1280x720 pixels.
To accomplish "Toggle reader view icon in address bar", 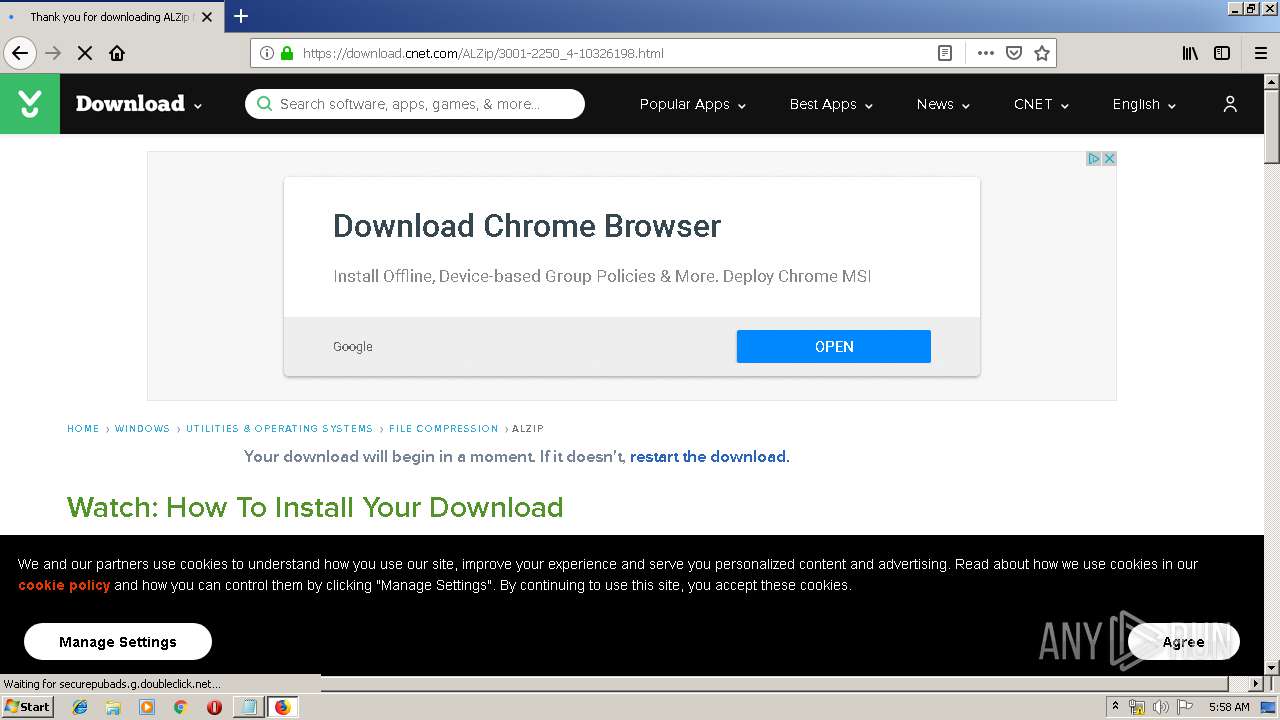I will click(x=944, y=53).
